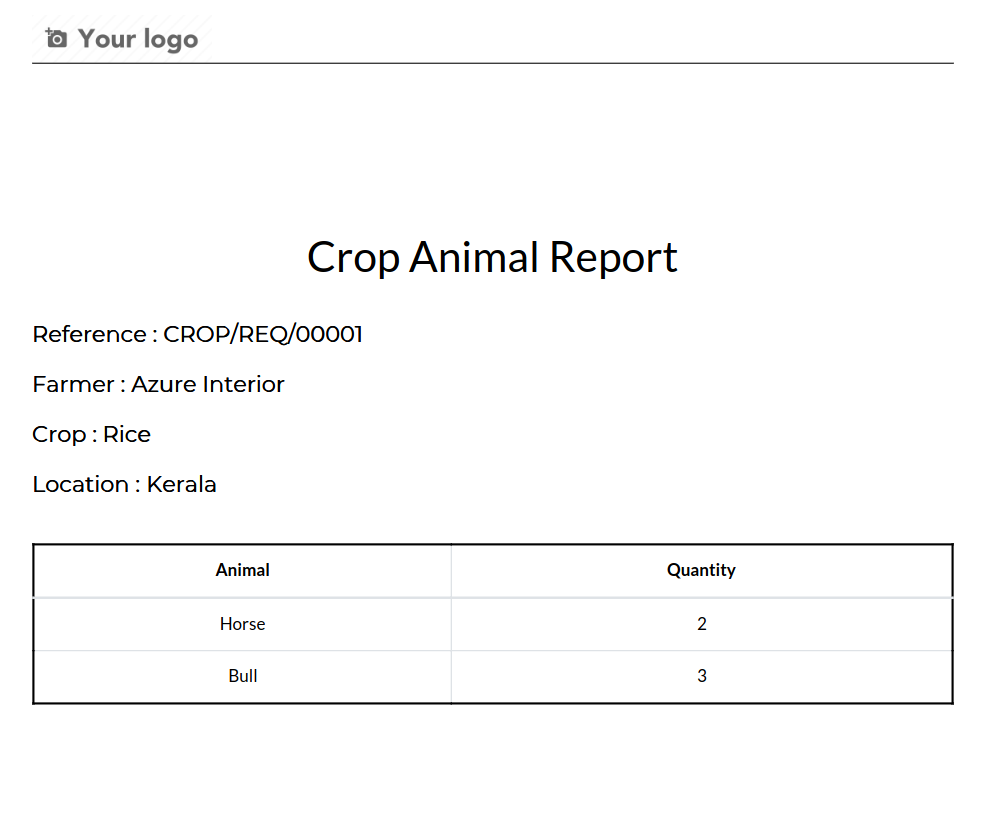Click the "Farmer" field label

(72, 384)
